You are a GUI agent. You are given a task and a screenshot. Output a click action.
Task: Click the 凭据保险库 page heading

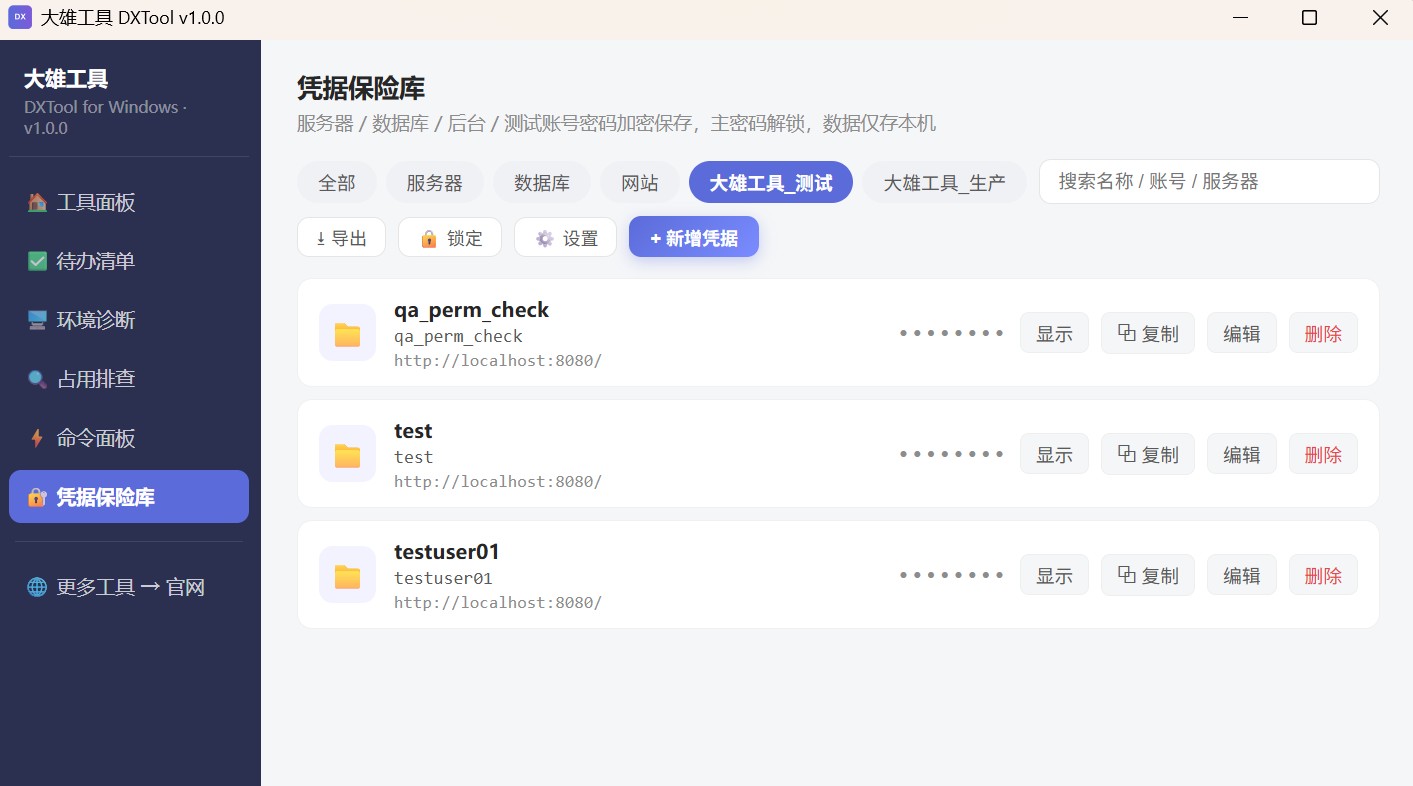361,88
